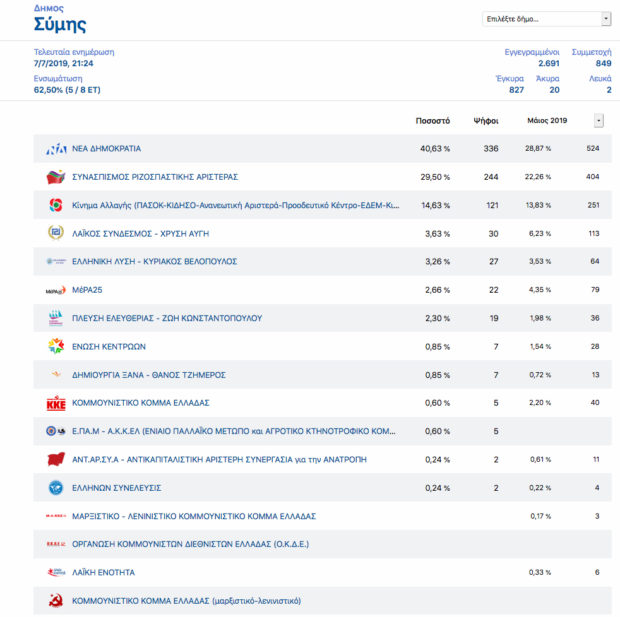The height and width of the screenshot is (617, 620).
Task: Click the Ποσοστό column header
Action: coord(433,121)
